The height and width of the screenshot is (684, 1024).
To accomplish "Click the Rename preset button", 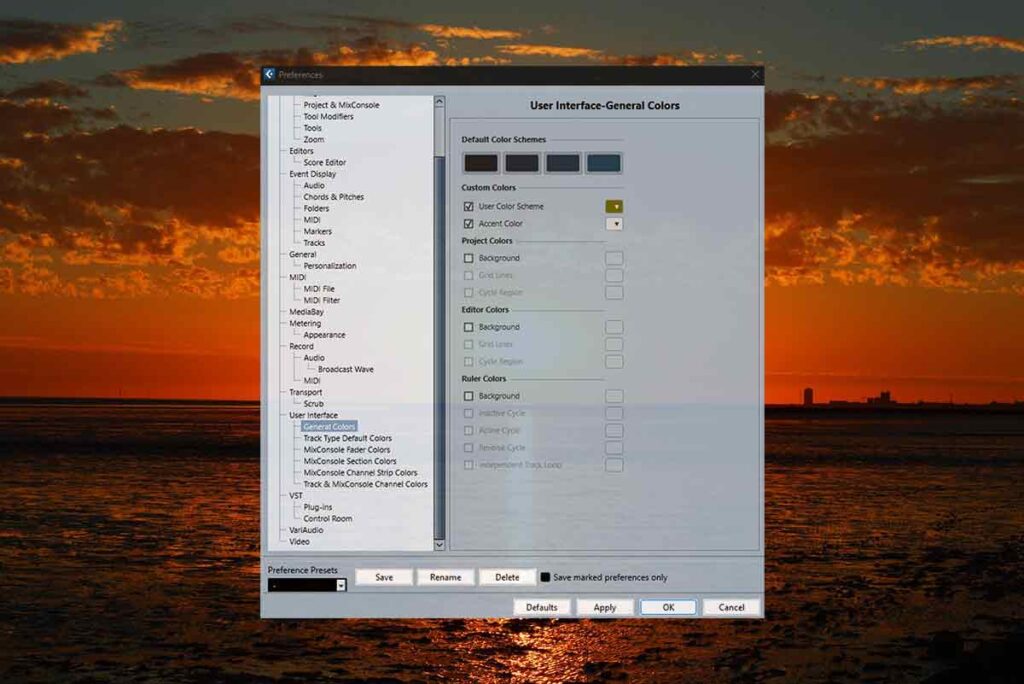I will 445,577.
